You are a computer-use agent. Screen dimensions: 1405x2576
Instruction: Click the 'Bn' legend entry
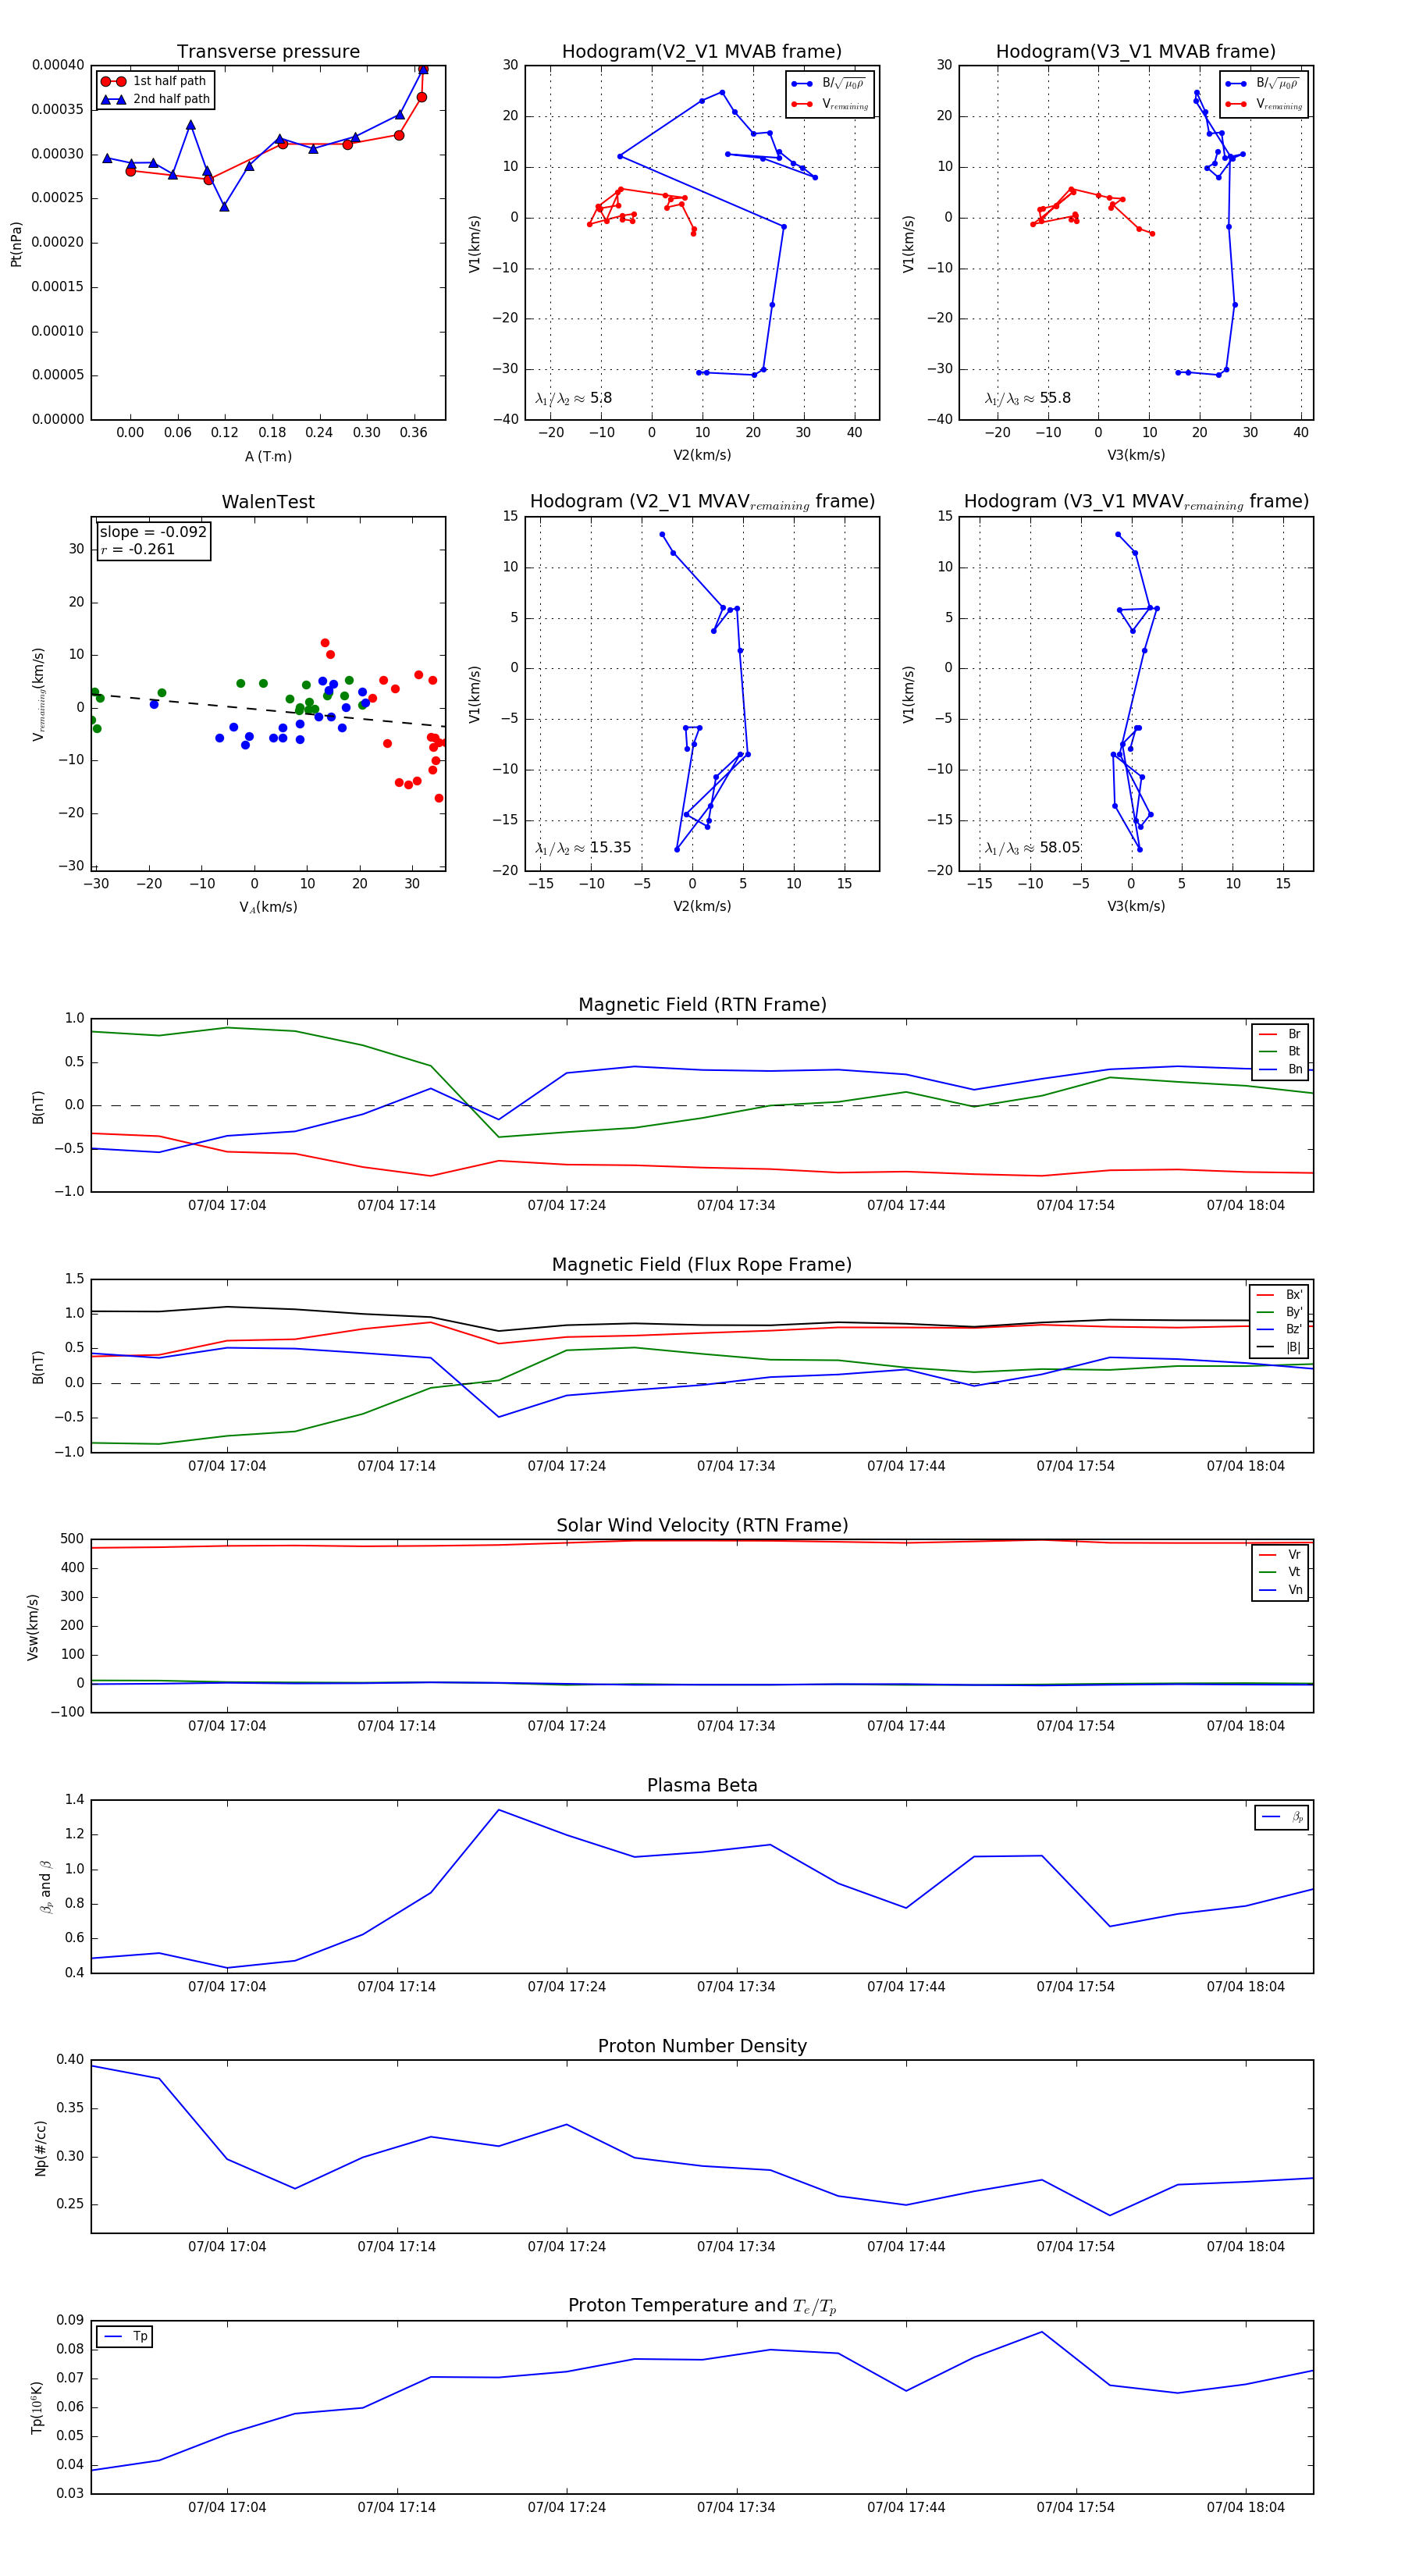[x=1281, y=1069]
